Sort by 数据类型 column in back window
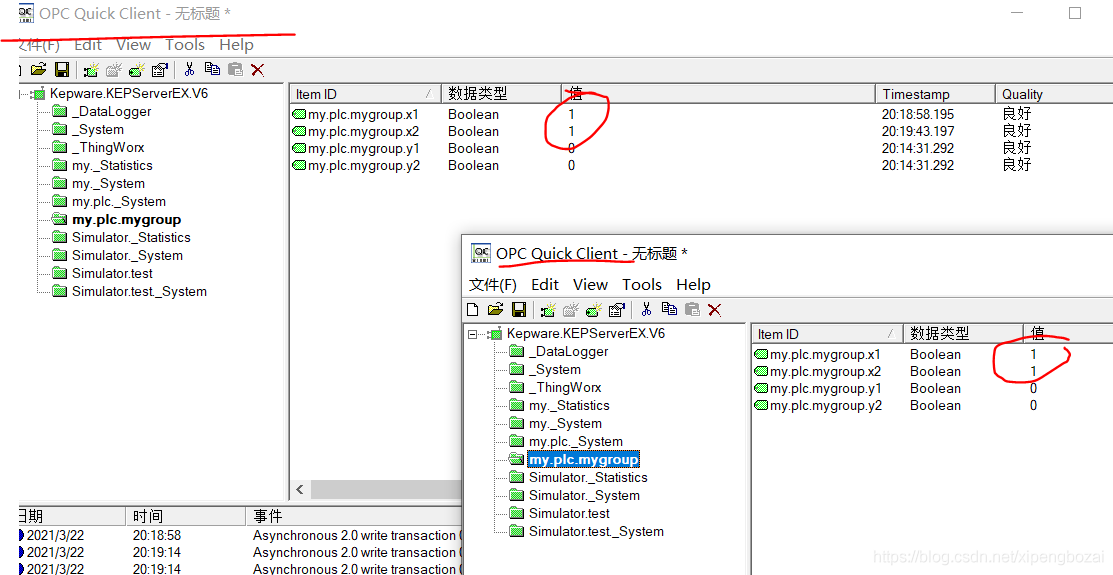The image size is (1113, 575). pos(501,94)
